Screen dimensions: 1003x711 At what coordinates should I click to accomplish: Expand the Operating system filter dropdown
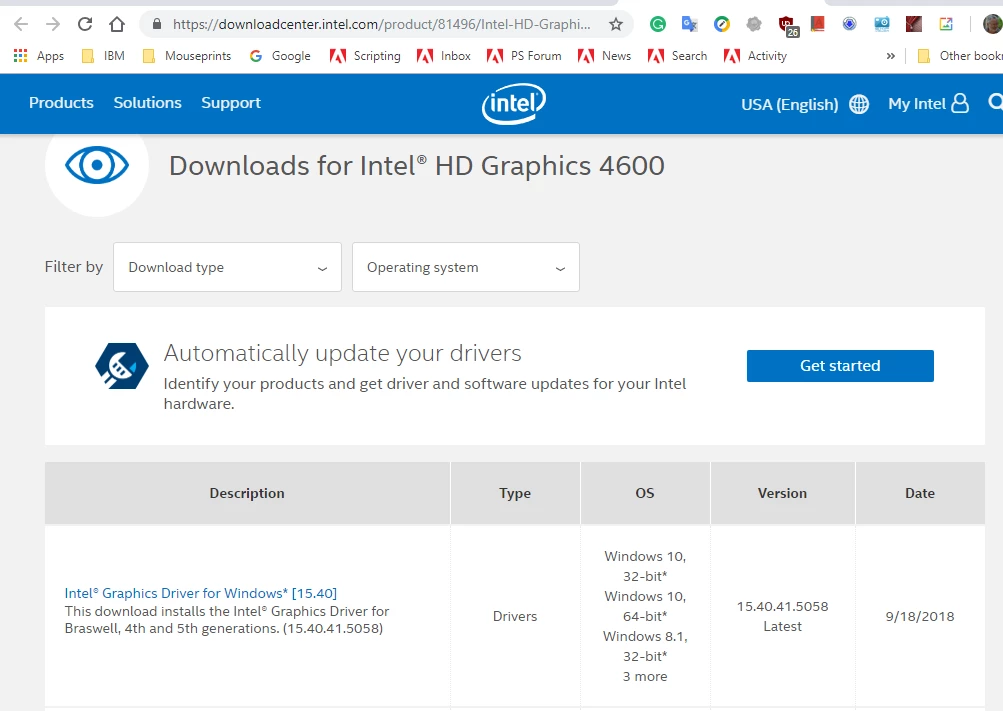pos(466,267)
